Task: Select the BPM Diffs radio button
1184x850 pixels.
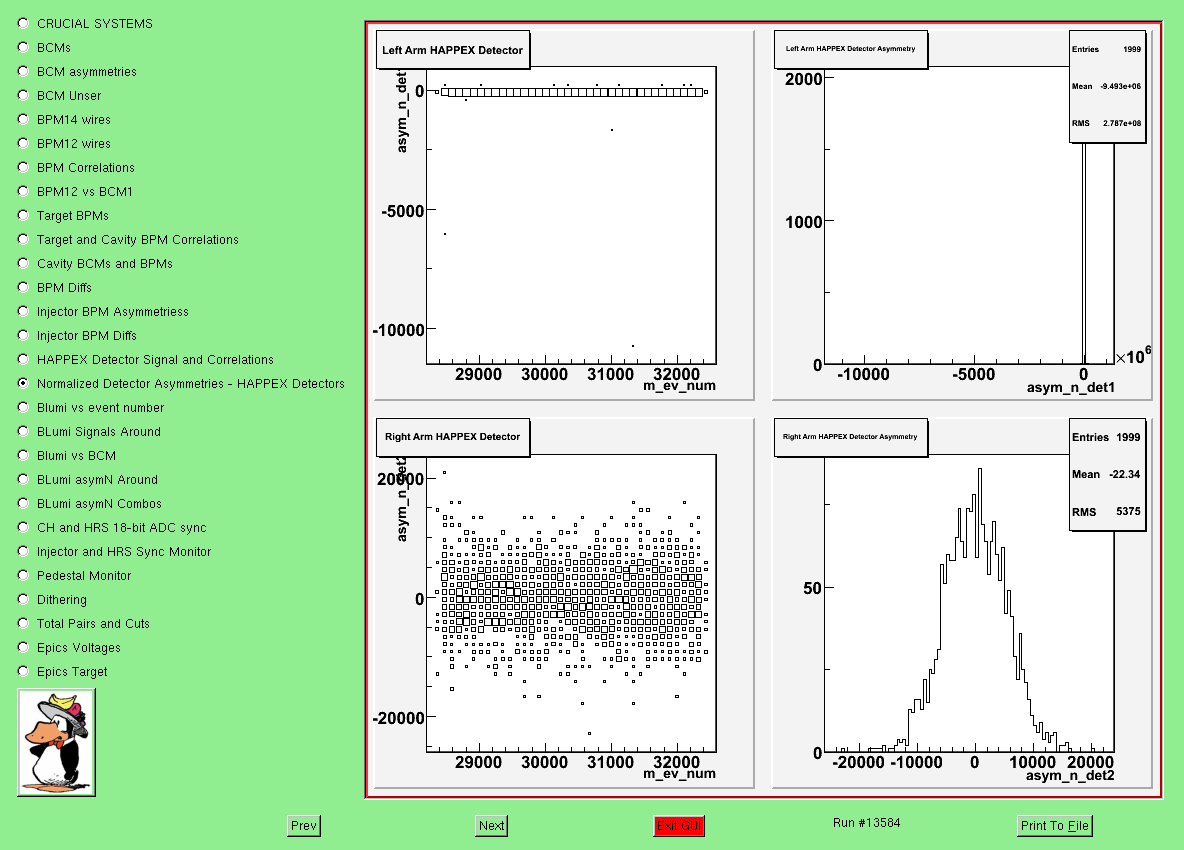Action: 23,288
